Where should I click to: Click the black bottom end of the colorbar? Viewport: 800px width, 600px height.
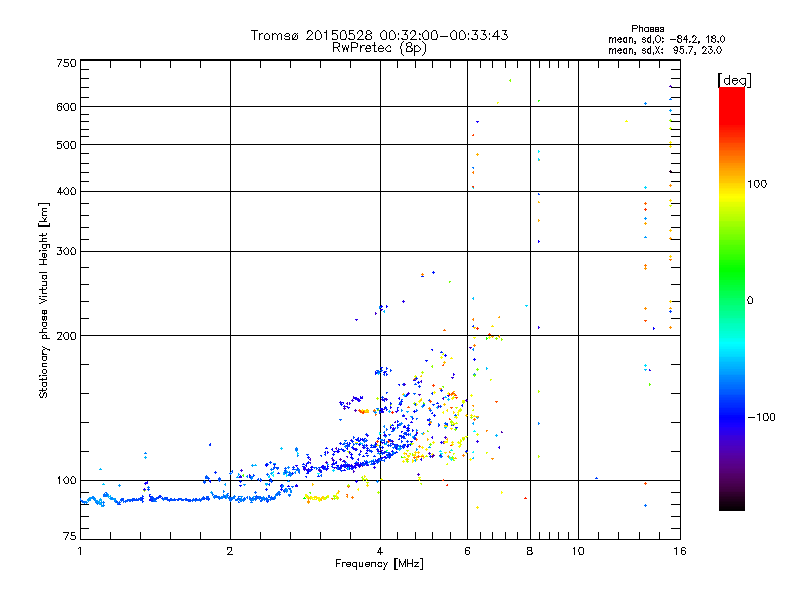732,504
